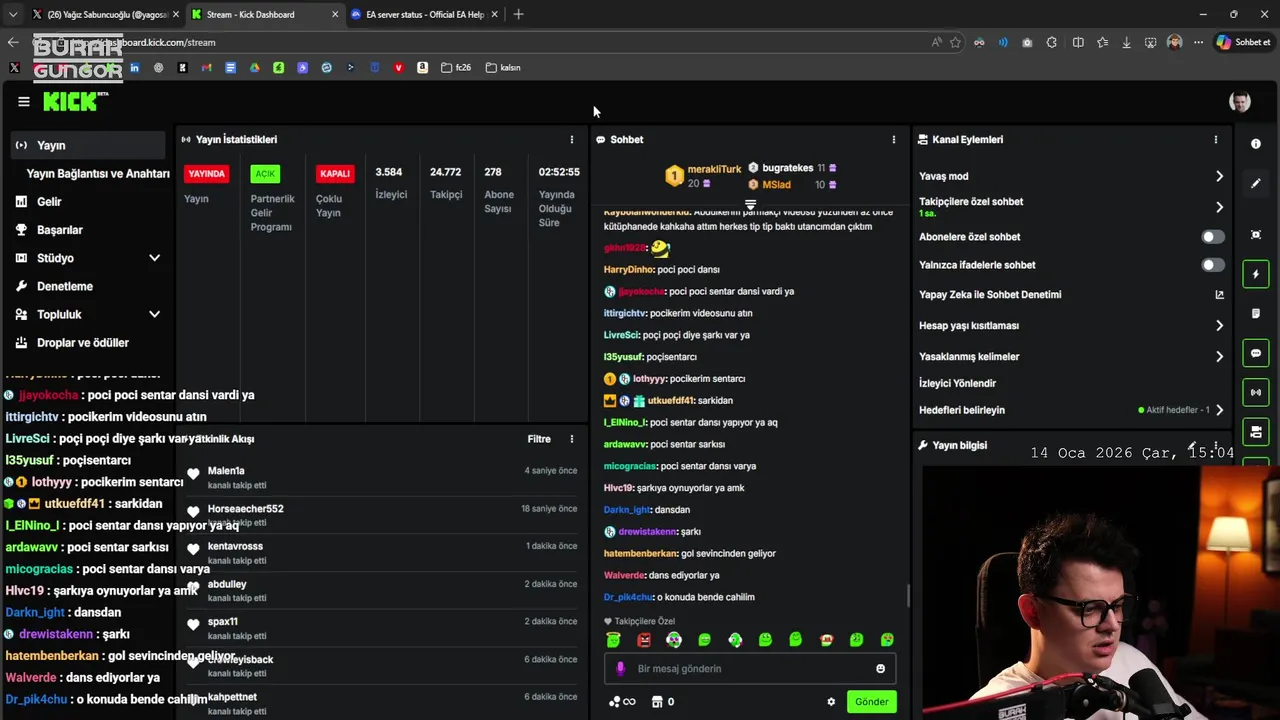Open Yayın Bağlantısı ve Anahtarı in the sidebar
Image resolution: width=1280 pixels, height=720 pixels.
pos(98,173)
